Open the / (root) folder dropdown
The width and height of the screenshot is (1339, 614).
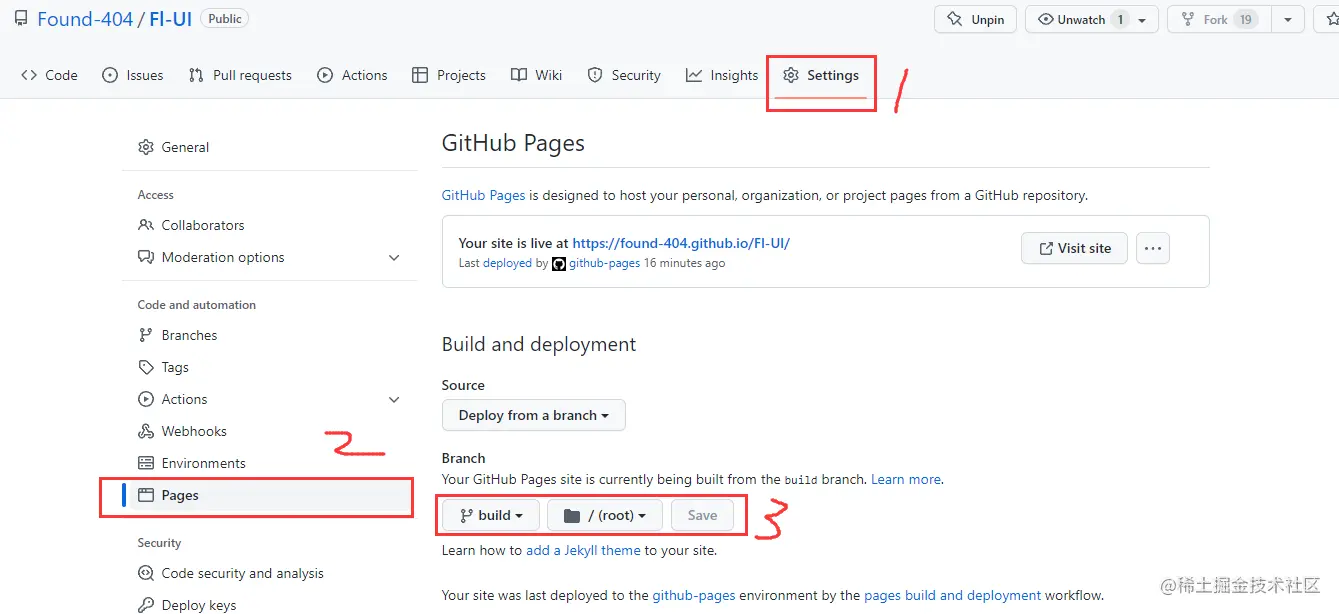pos(605,515)
